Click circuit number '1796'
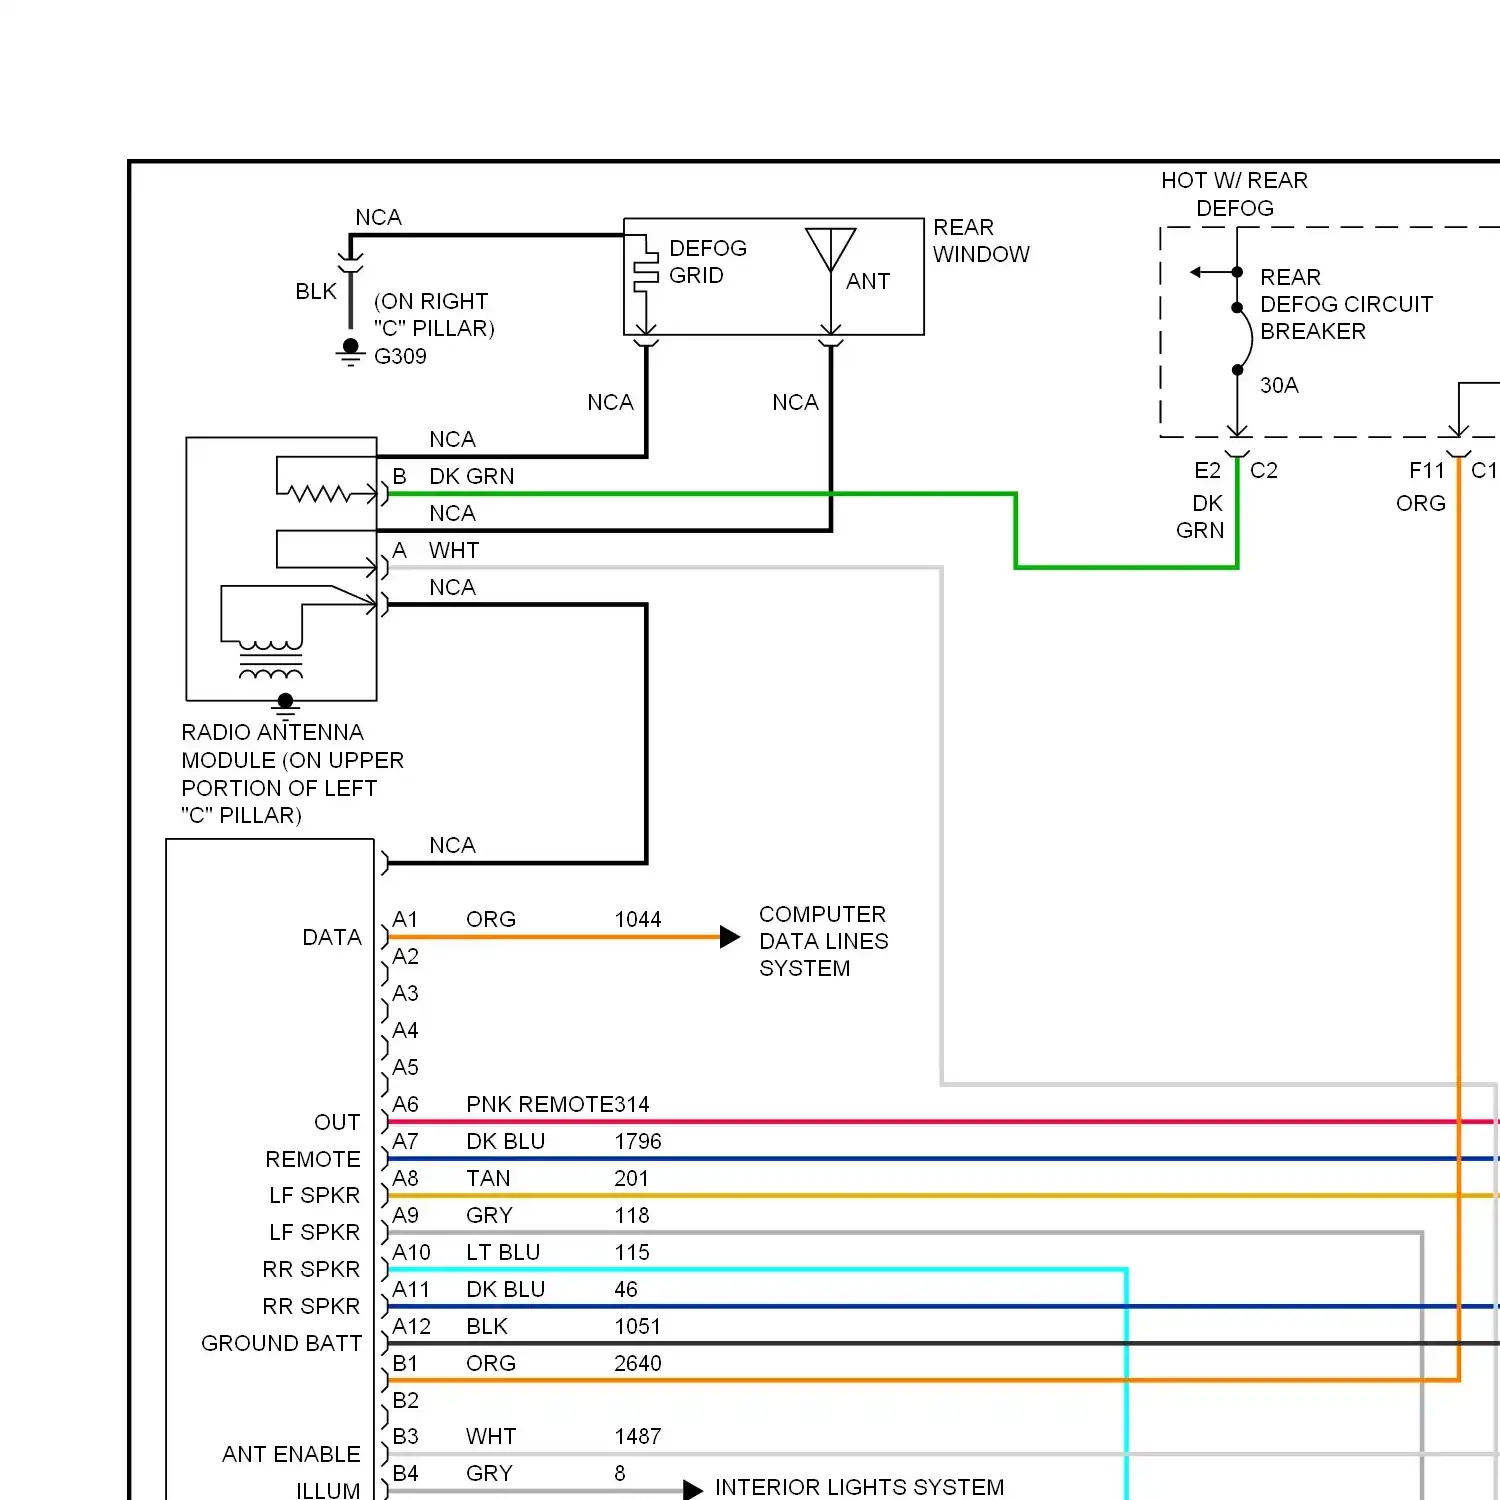 (638, 1141)
